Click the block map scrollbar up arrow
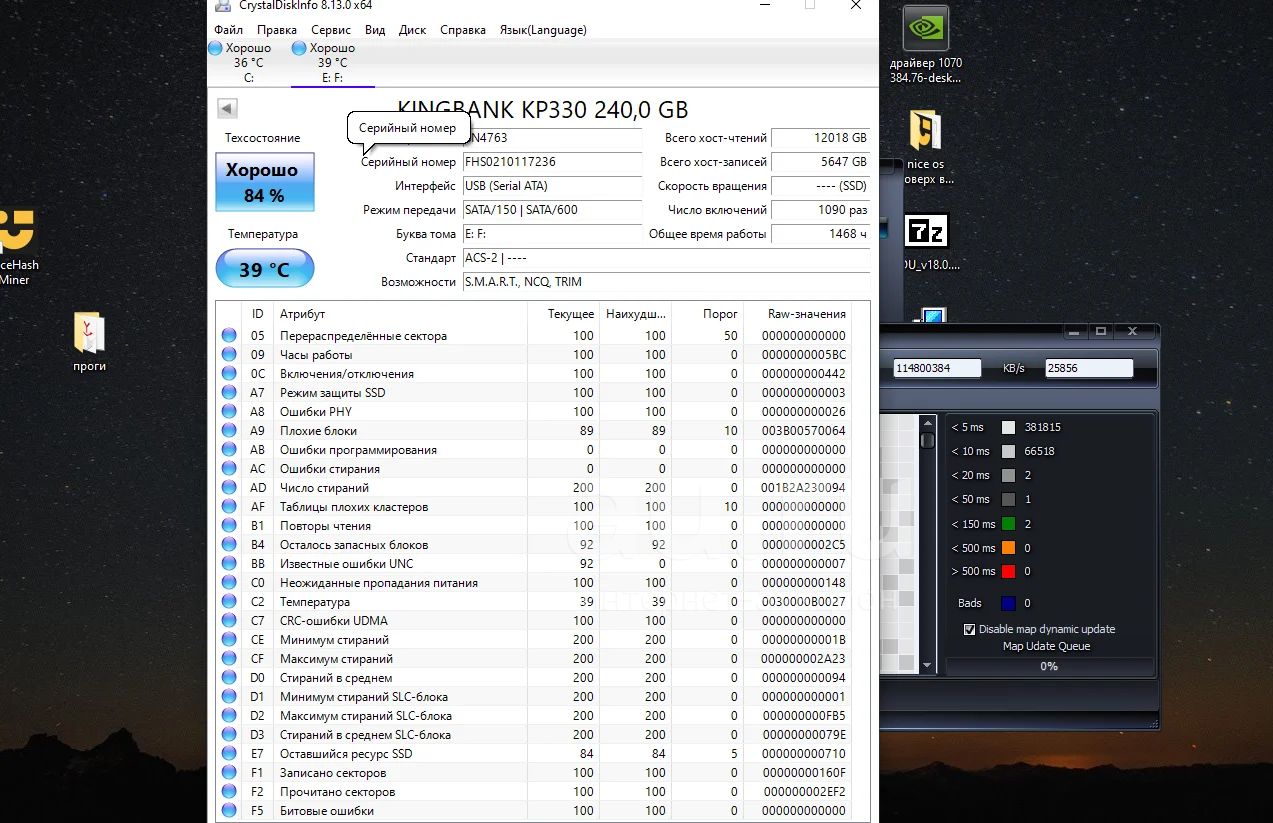The height and width of the screenshot is (823, 1273). 927,423
